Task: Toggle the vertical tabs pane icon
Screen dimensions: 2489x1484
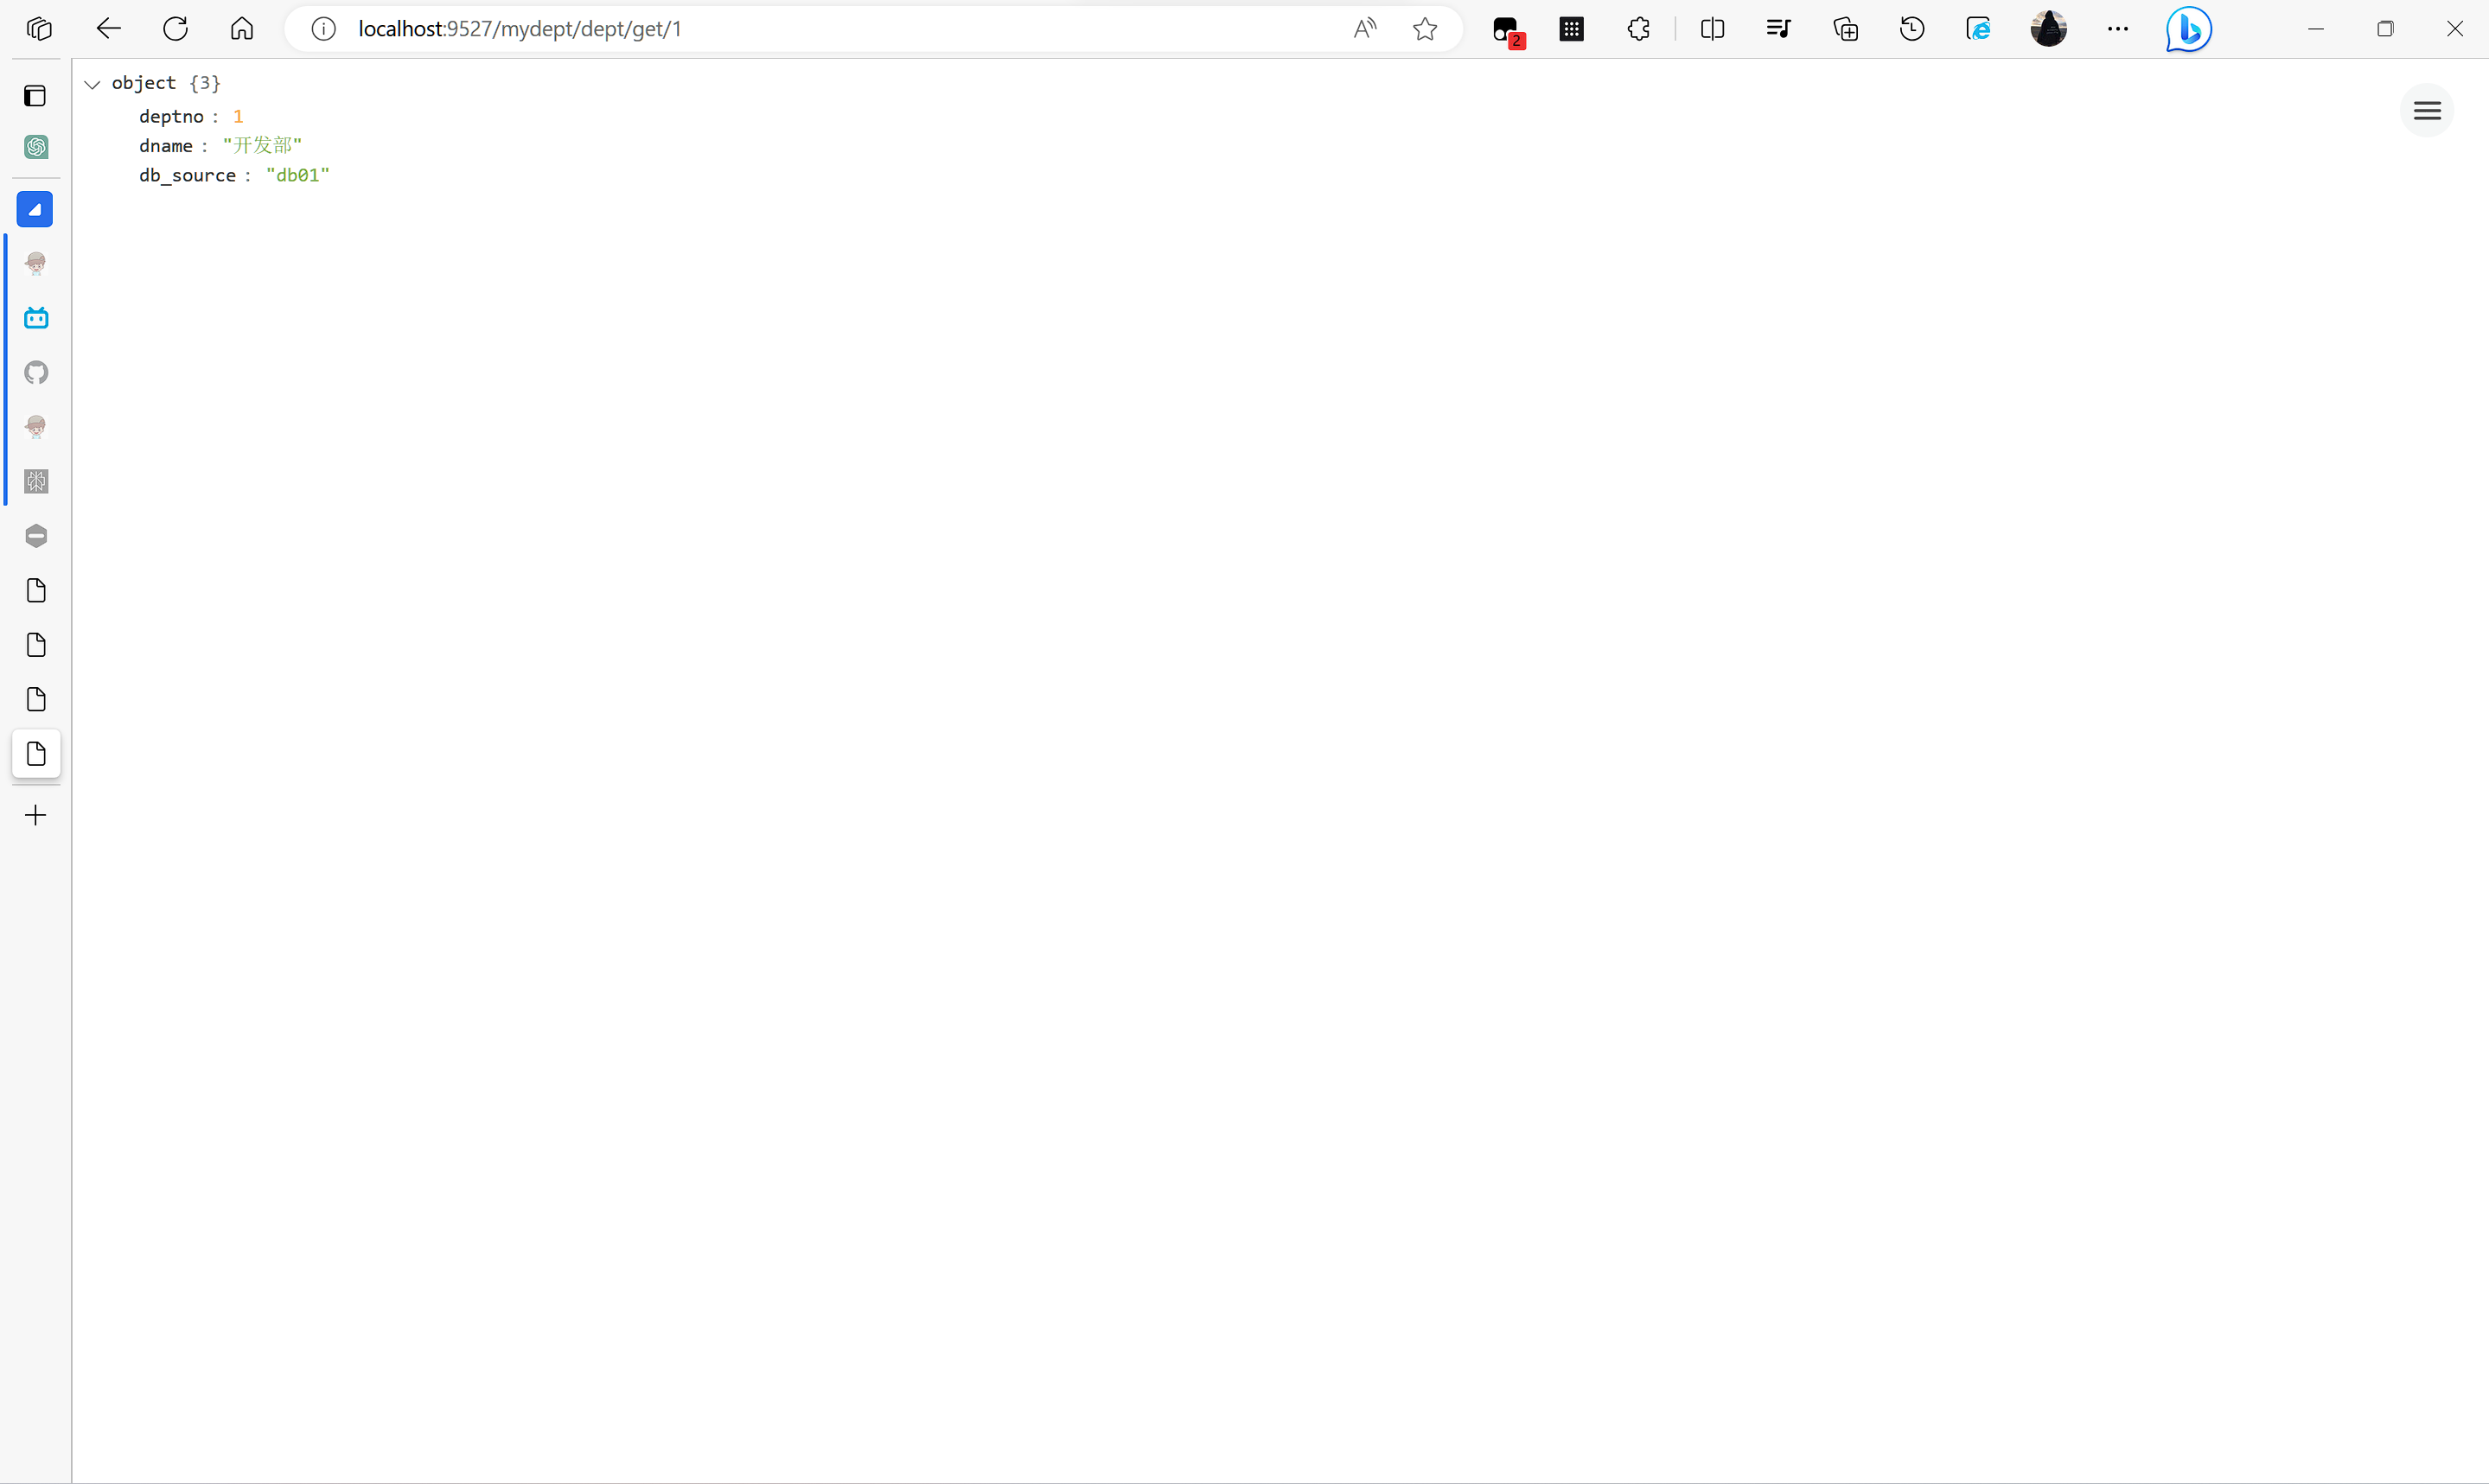Action: [x=36, y=96]
